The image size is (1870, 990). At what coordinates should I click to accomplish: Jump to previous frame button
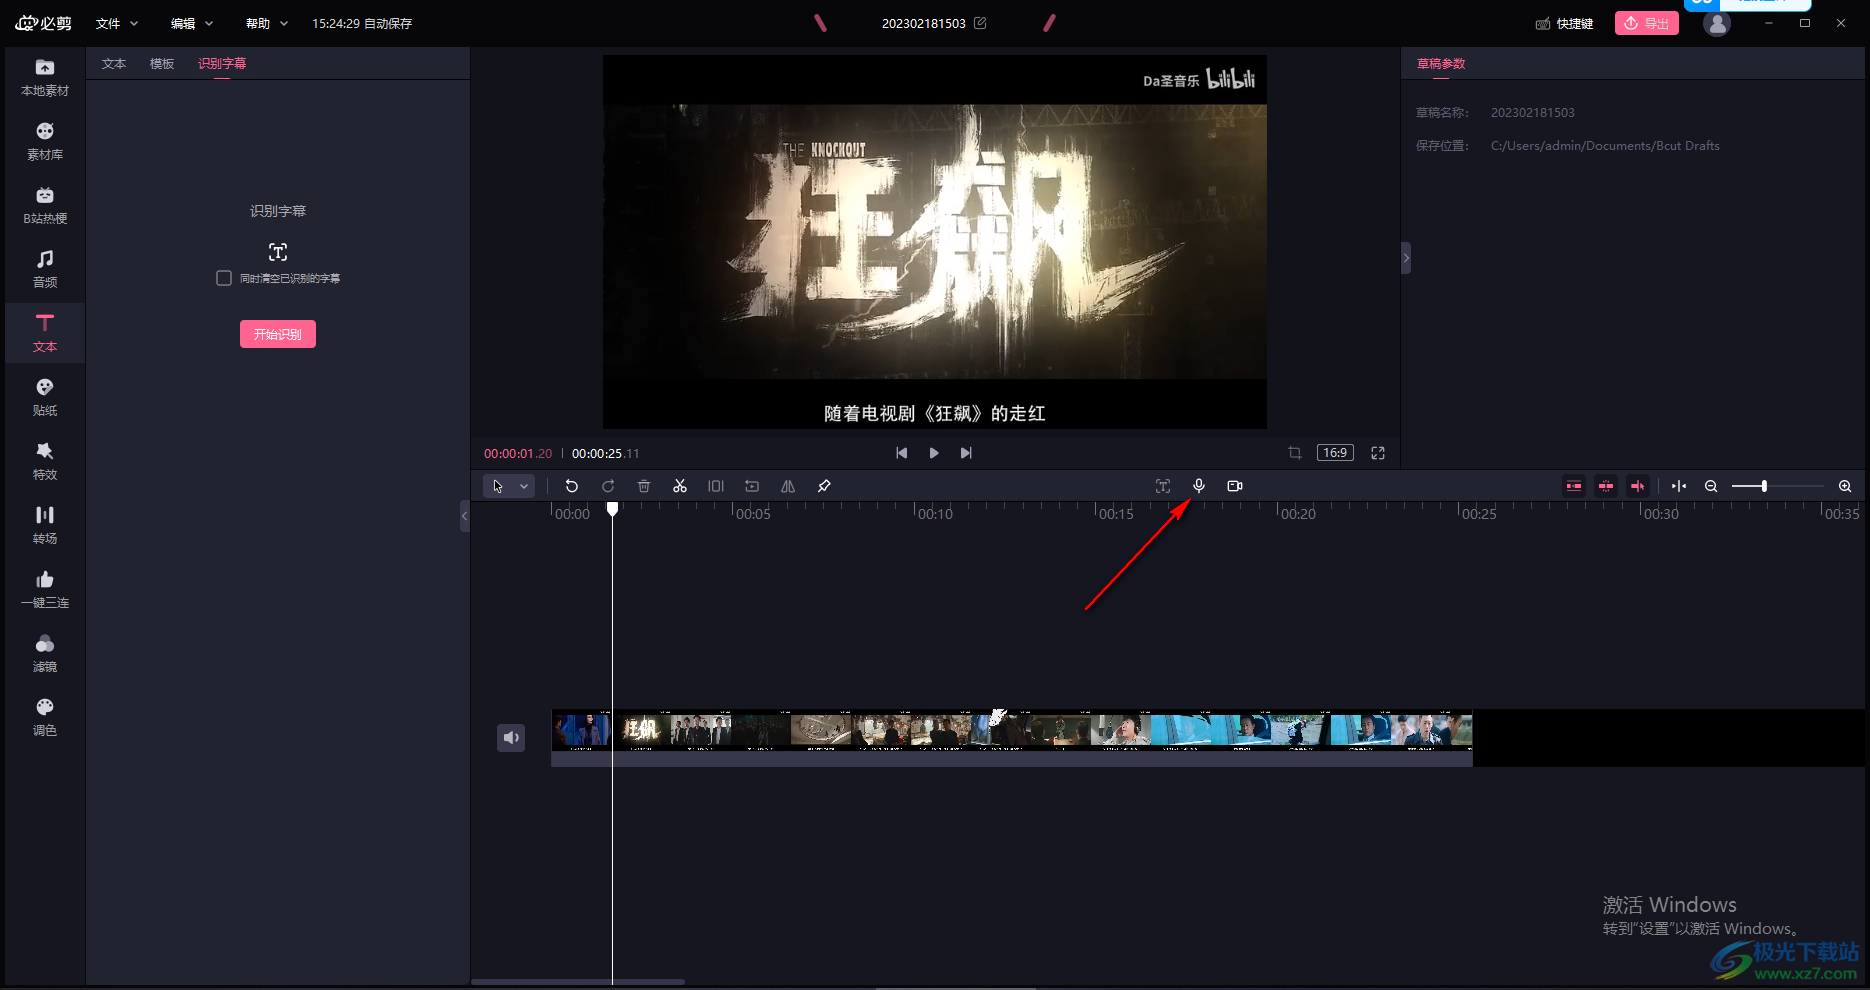(x=902, y=453)
